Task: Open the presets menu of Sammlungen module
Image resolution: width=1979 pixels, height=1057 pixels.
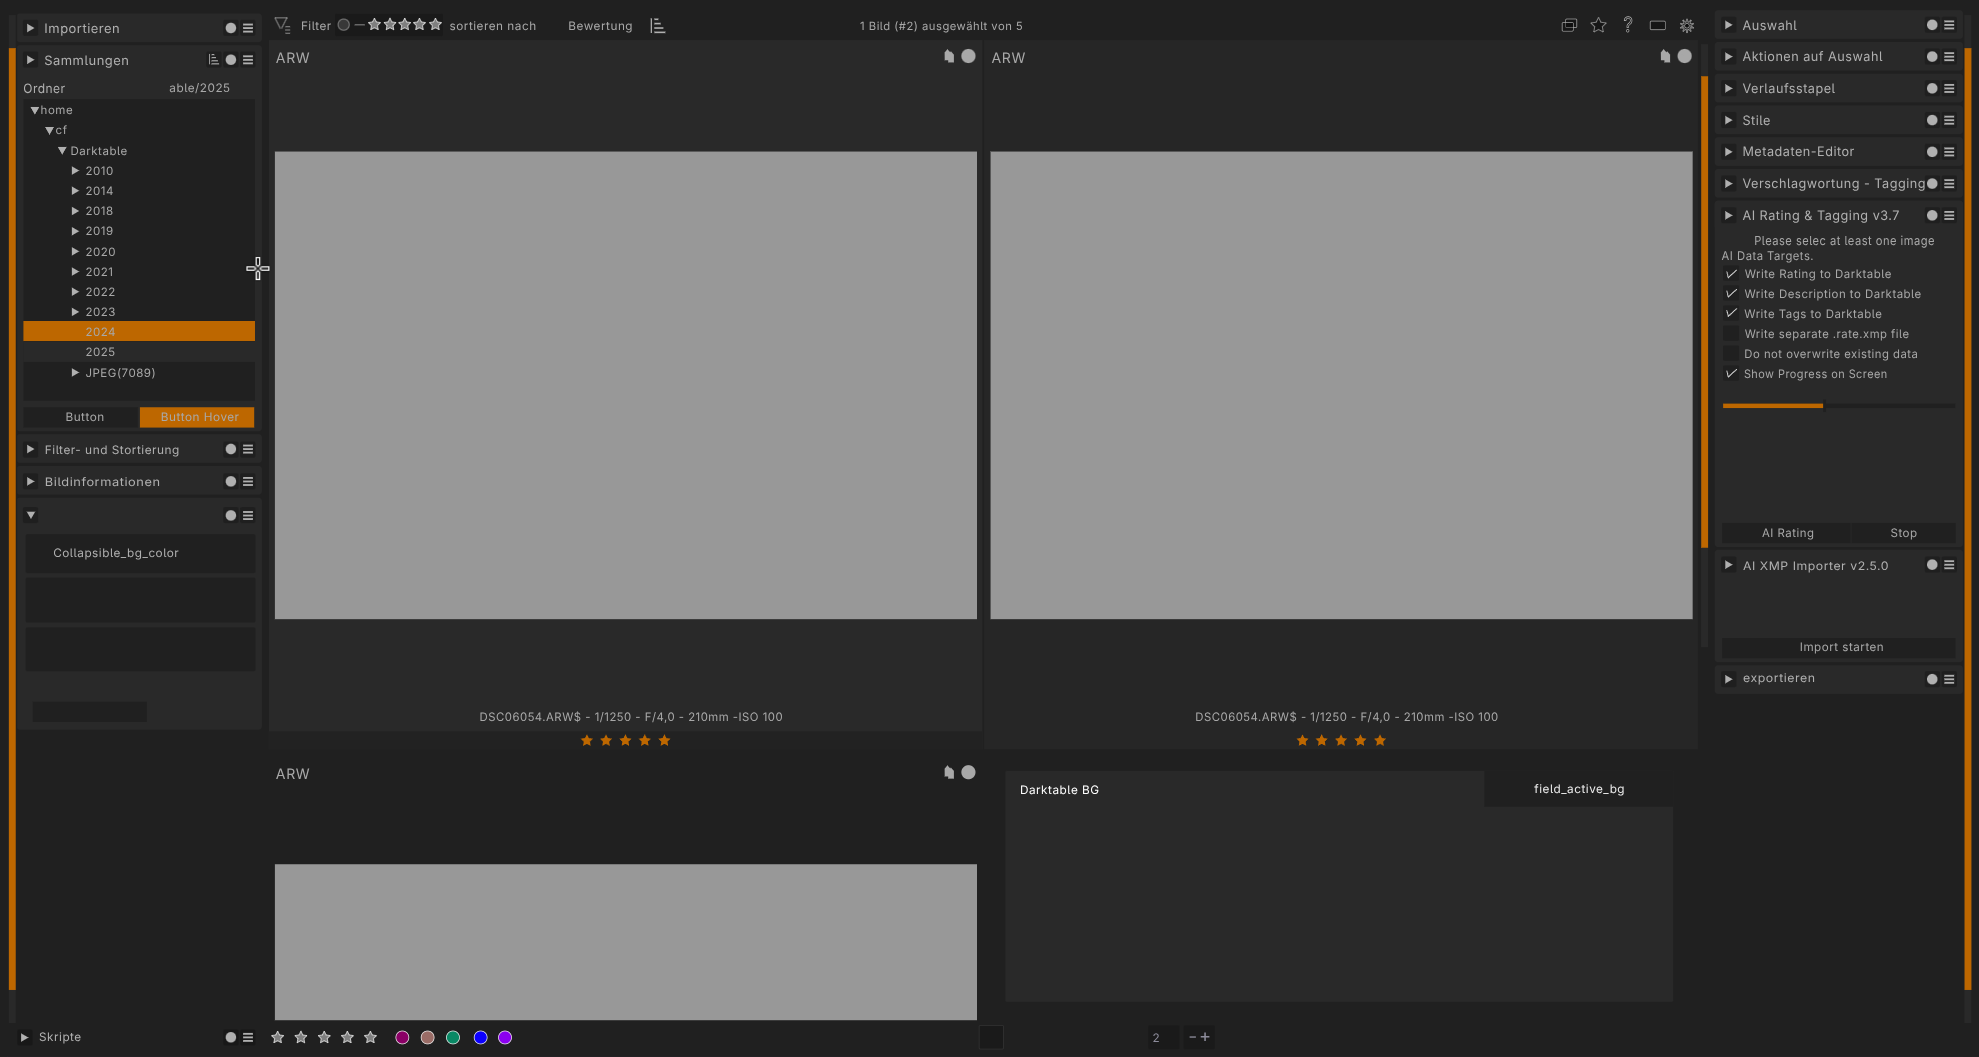Action: [x=248, y=60]
